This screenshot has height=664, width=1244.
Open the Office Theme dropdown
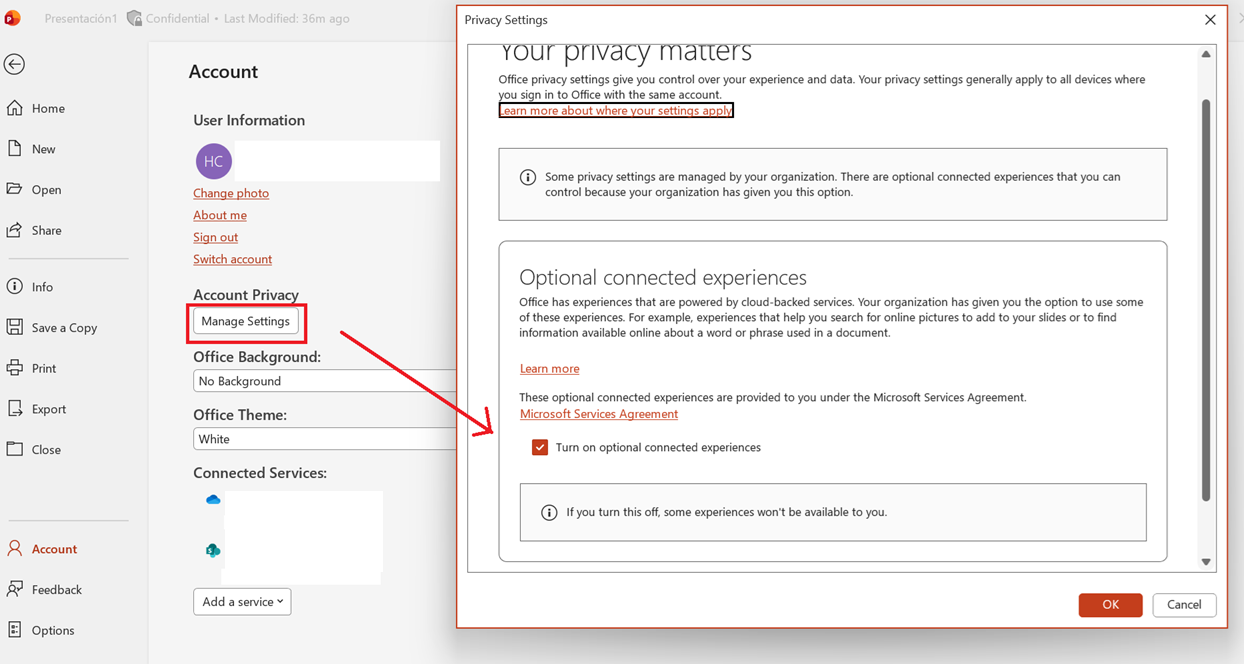tap(324, 439)
